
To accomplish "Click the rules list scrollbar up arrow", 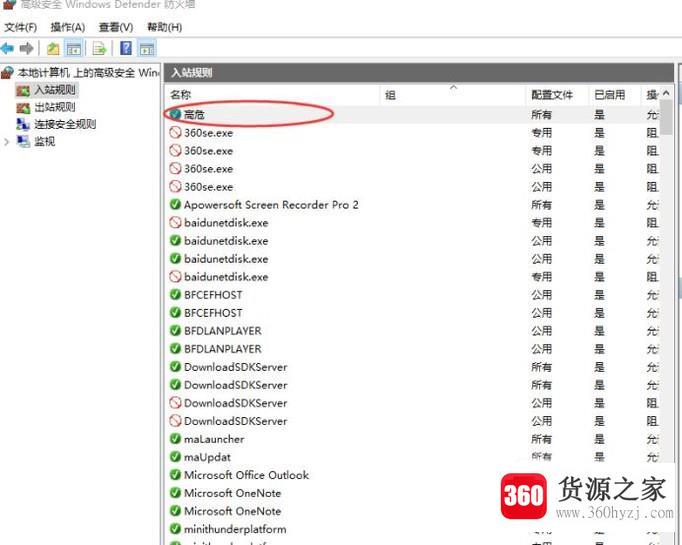I will pyautogui.click(x=666, y=93).
